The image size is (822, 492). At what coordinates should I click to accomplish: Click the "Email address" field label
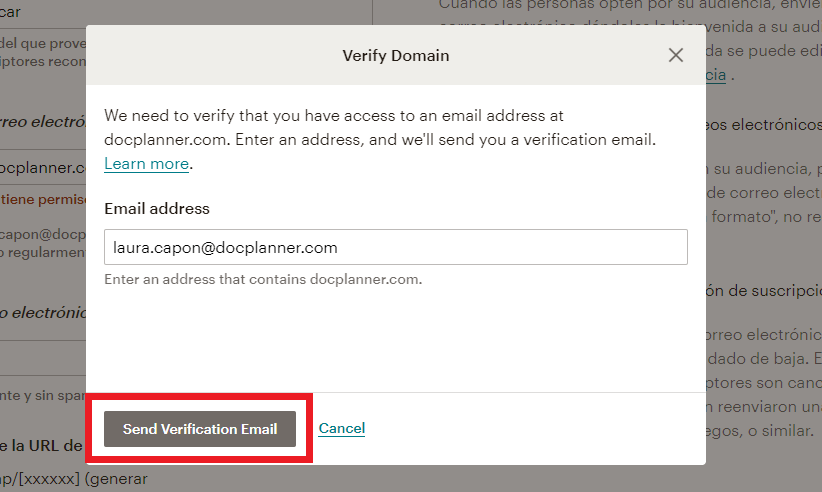(x=157, y=209)
